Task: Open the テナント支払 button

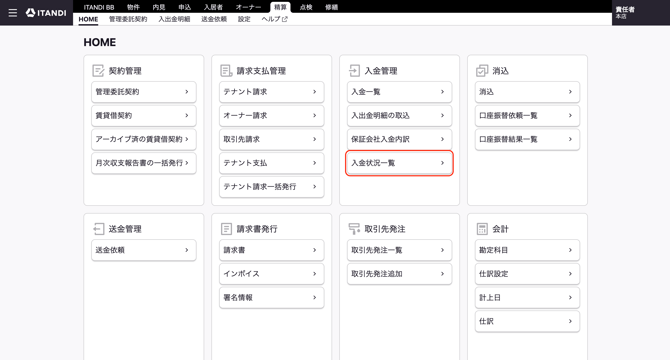Action: pyautogui.click(x=272, y=163)
